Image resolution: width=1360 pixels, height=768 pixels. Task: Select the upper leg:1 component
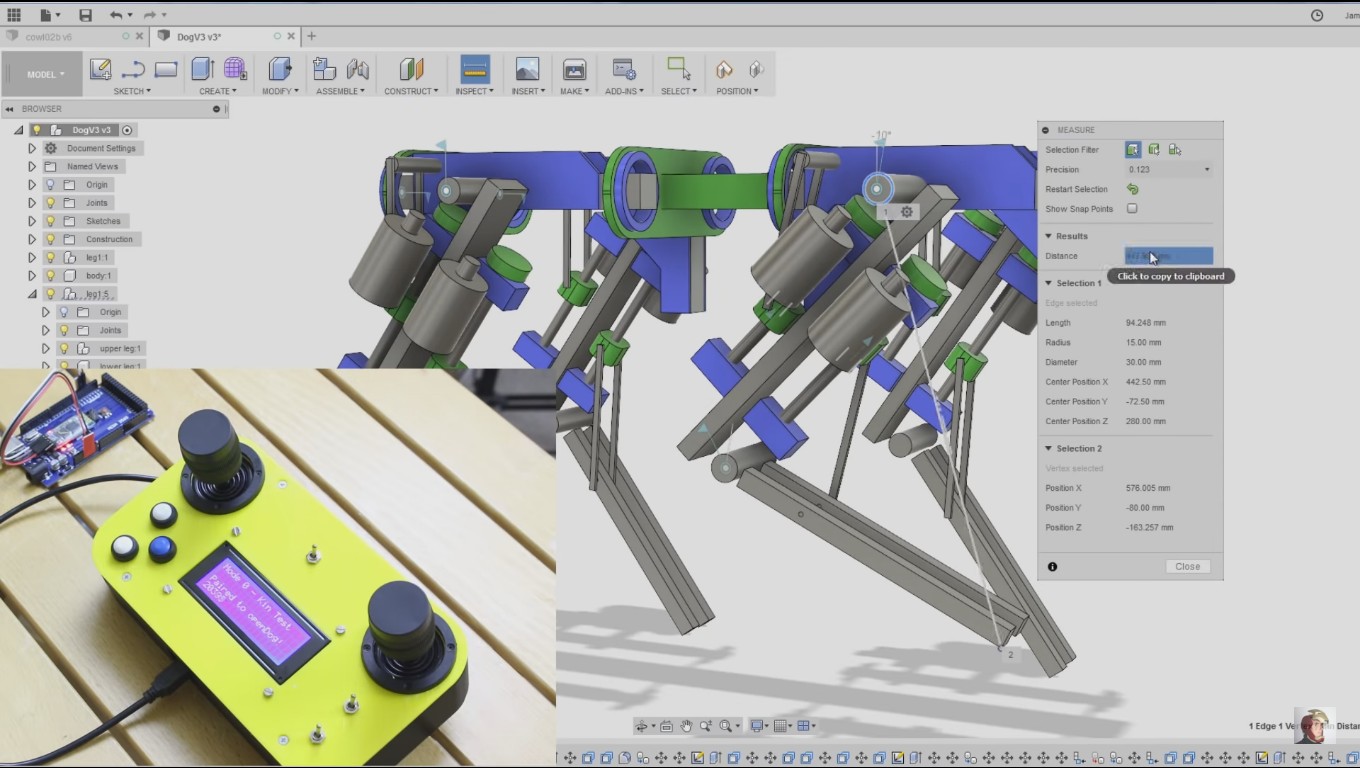click(120, 349)
